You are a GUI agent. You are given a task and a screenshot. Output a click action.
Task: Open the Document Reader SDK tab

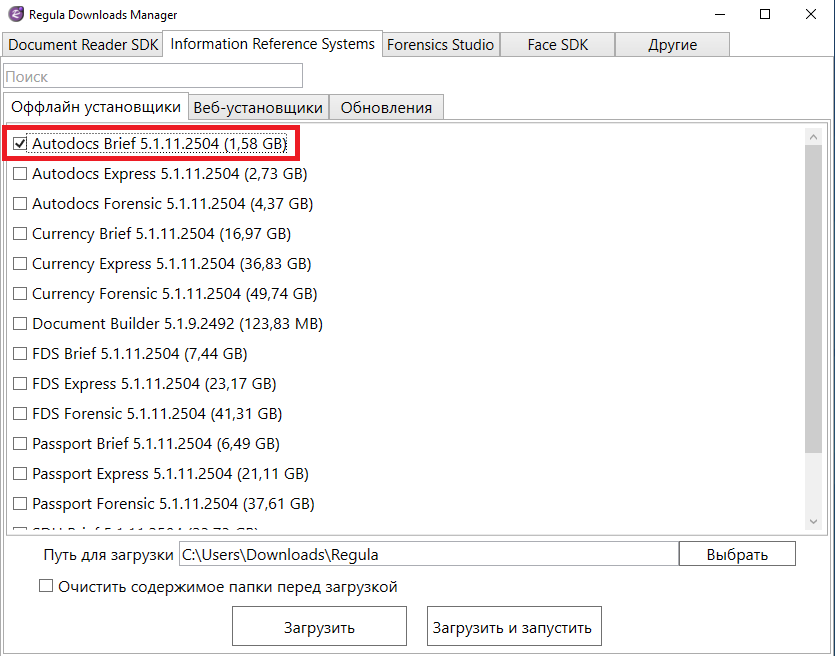click(83, 45)
